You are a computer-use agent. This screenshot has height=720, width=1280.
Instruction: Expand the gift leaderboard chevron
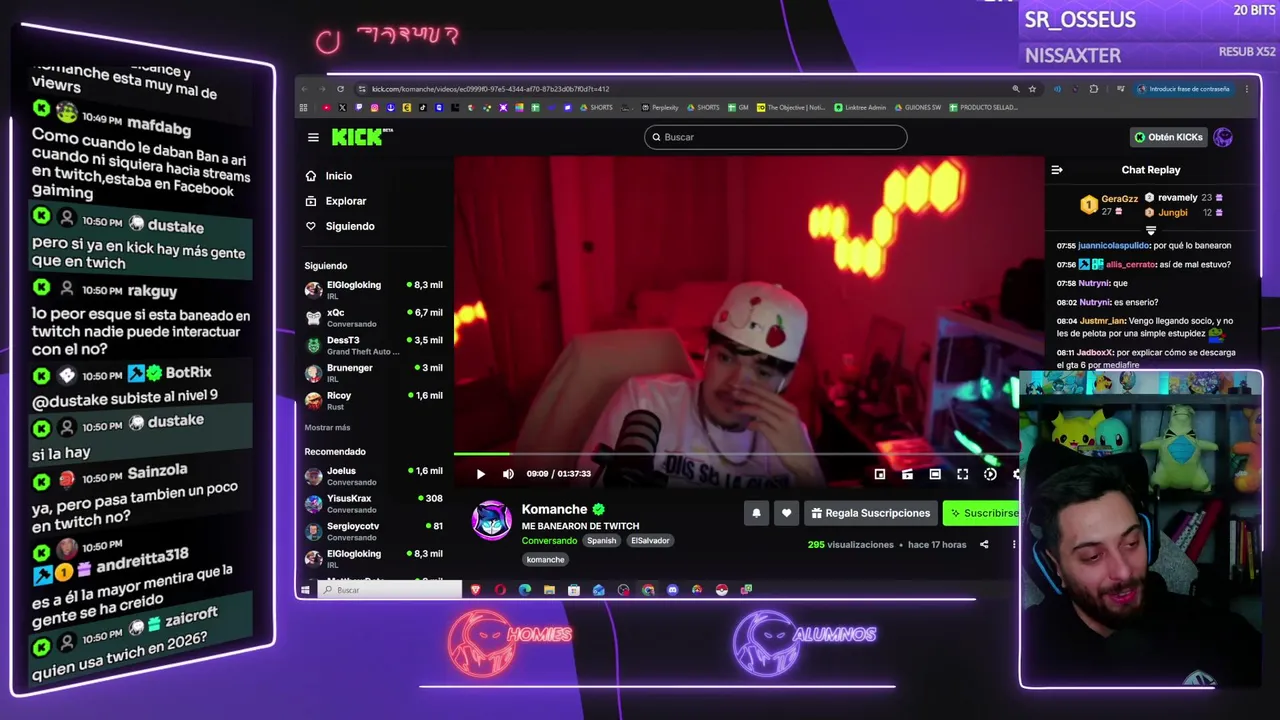[x=1151, y=231]
